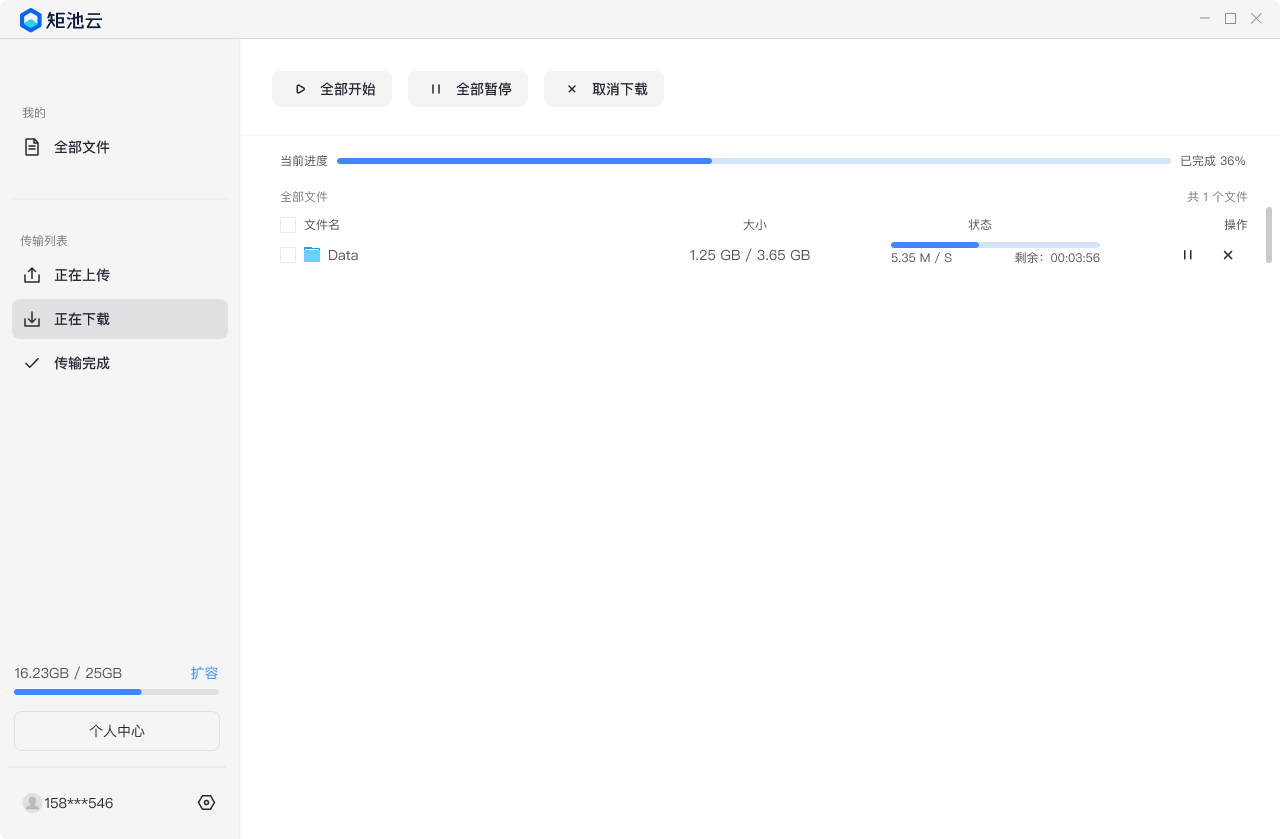Screen dimensions: 1280x839
Task: Click the 大小 column header
Action: (x=755, y=225)
